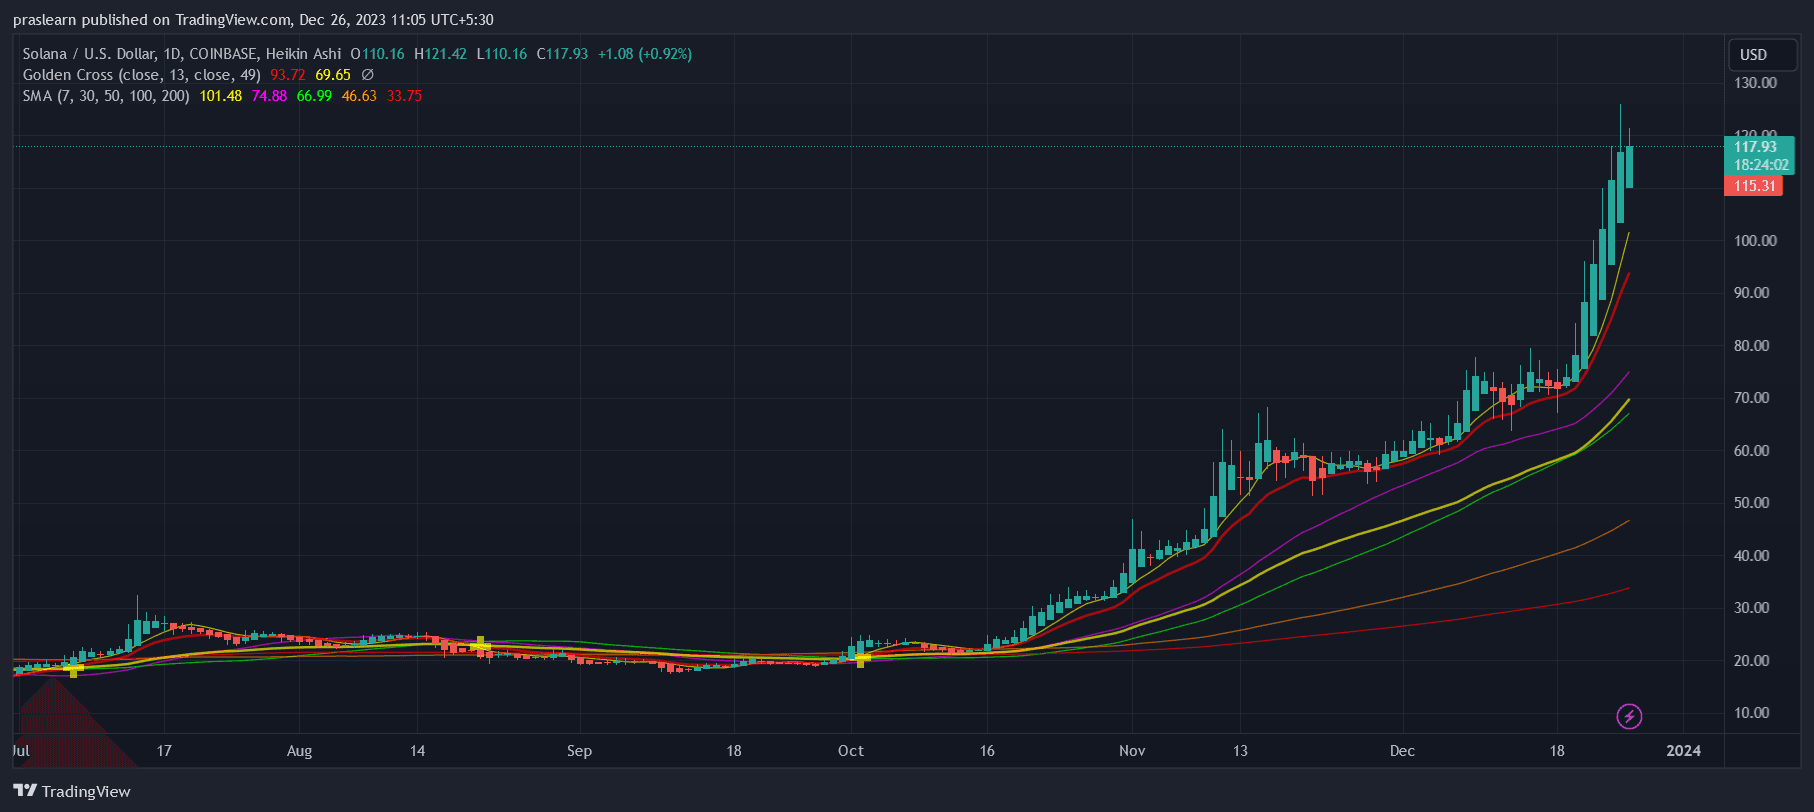Click the 100.00 level on price axis
Image resolution: width=1814 pixels, height=812 pixels.
click(x=1755, y=241)
